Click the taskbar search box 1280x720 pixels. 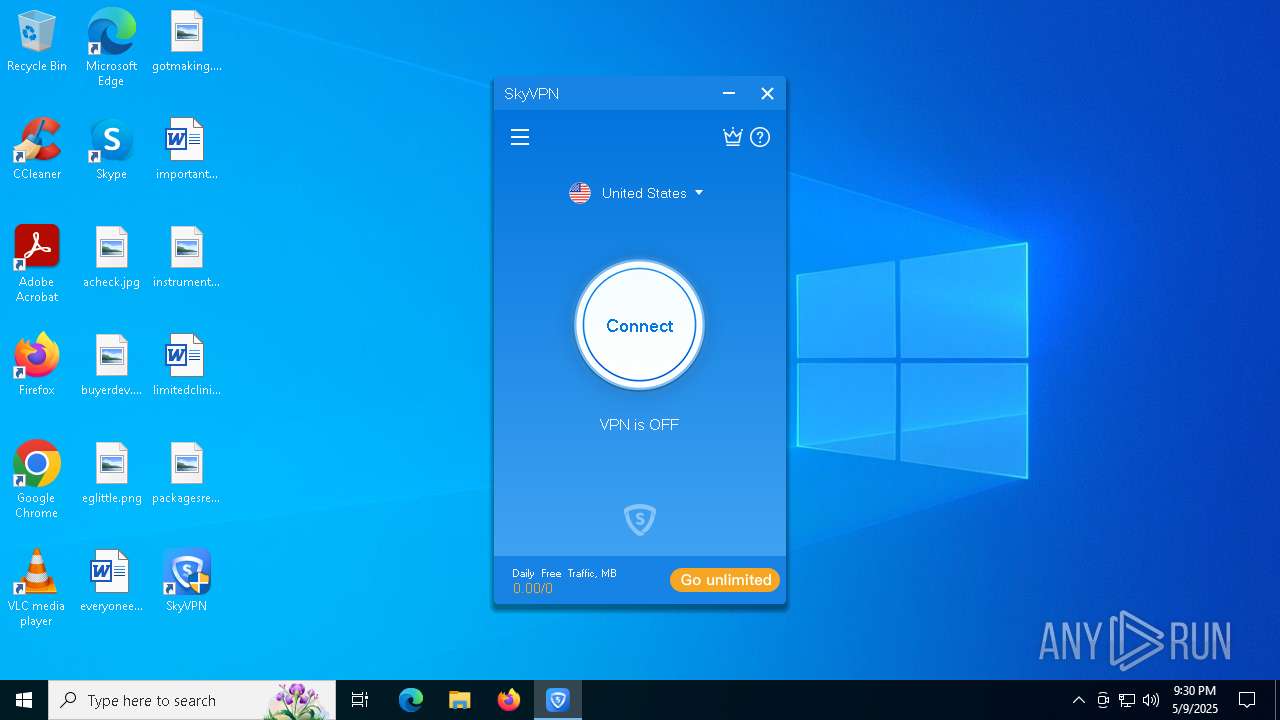click(x=192, y=700)
